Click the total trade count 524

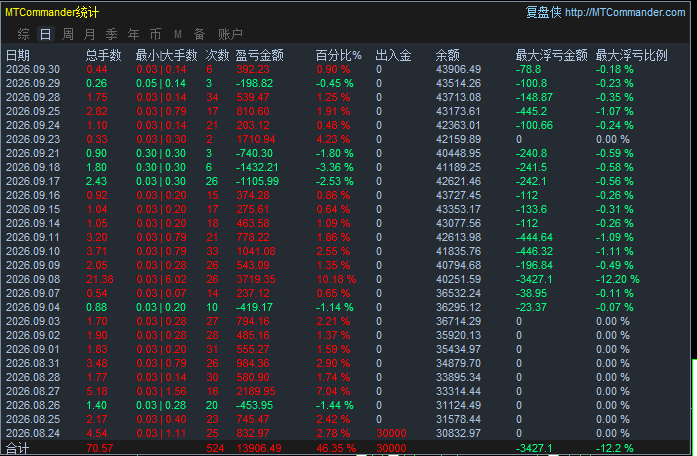click(215, 448)
